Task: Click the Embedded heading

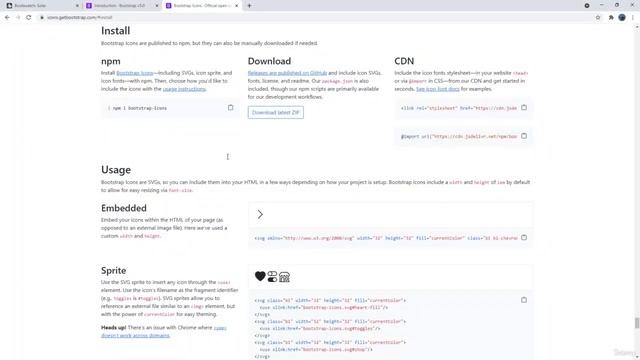Action: coord(124,208)
